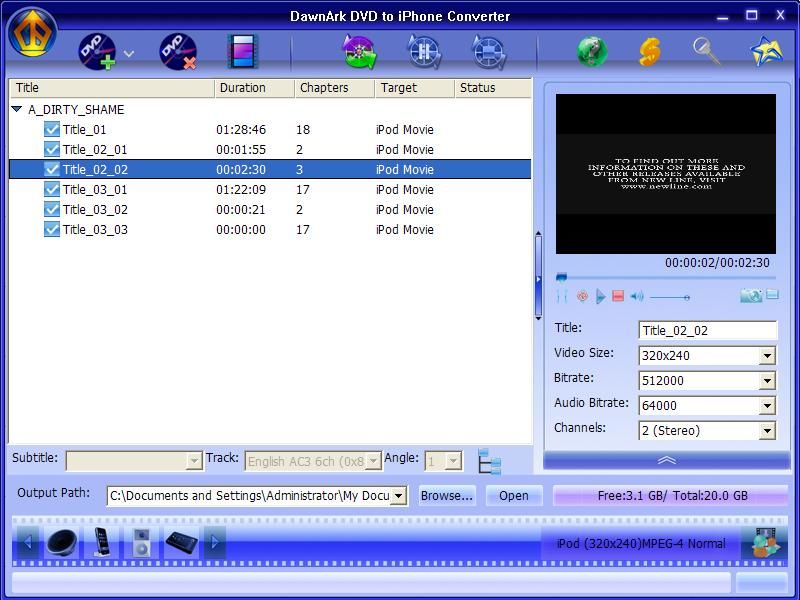
Task: Click the profile settings icon beside iPod profile
Action: tap(765, 542)
